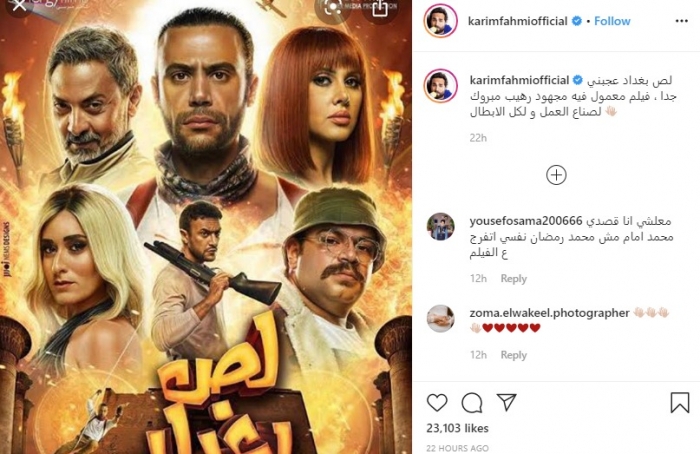Reply to yousefosama200666's comment
Viewport: 700px width, 454px height.
point(513,279)
